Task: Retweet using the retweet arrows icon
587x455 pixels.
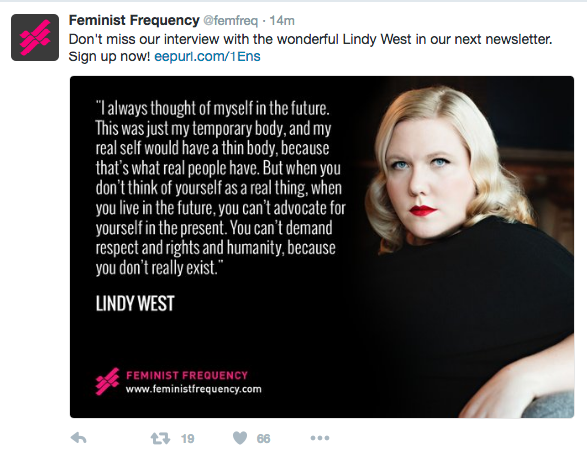Action: pyautogui.click(x=160, y=438)
